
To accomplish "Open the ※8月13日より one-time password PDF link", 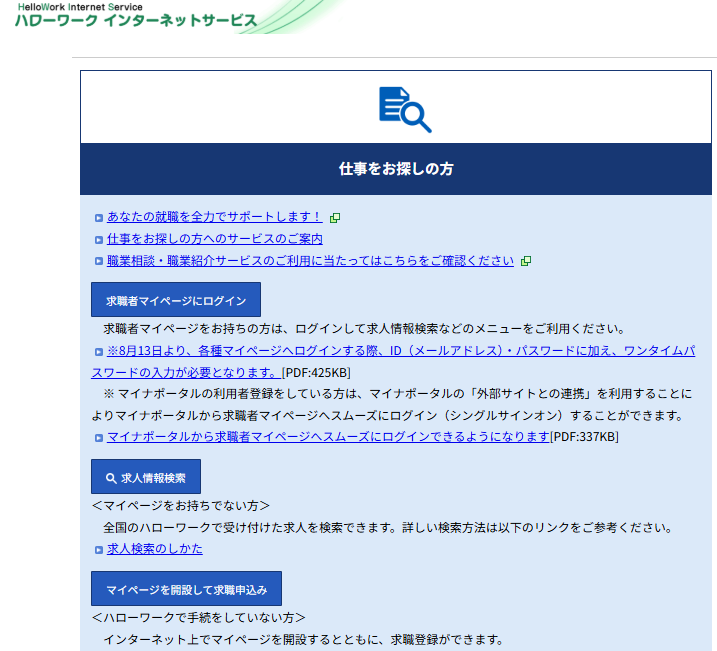I will (x=400, y=352).
